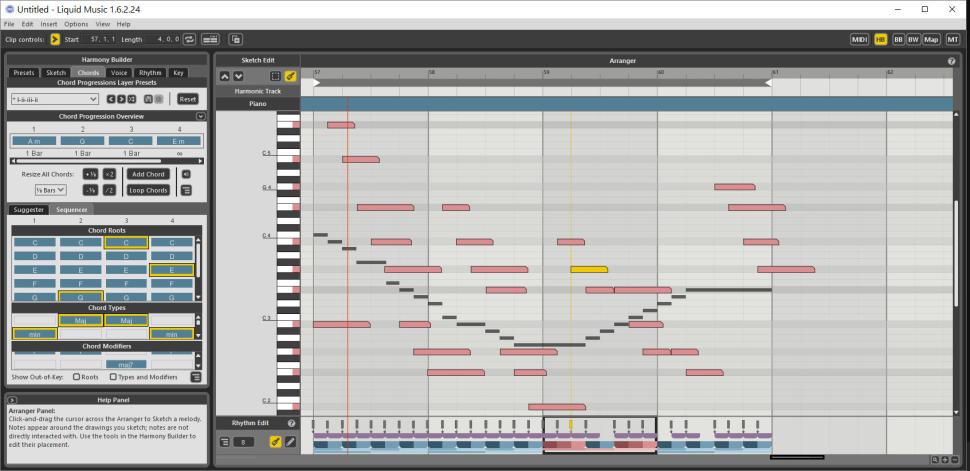
Task: Enable Show Out-of-Key Roots checkbox
Action: coord(76,377)
